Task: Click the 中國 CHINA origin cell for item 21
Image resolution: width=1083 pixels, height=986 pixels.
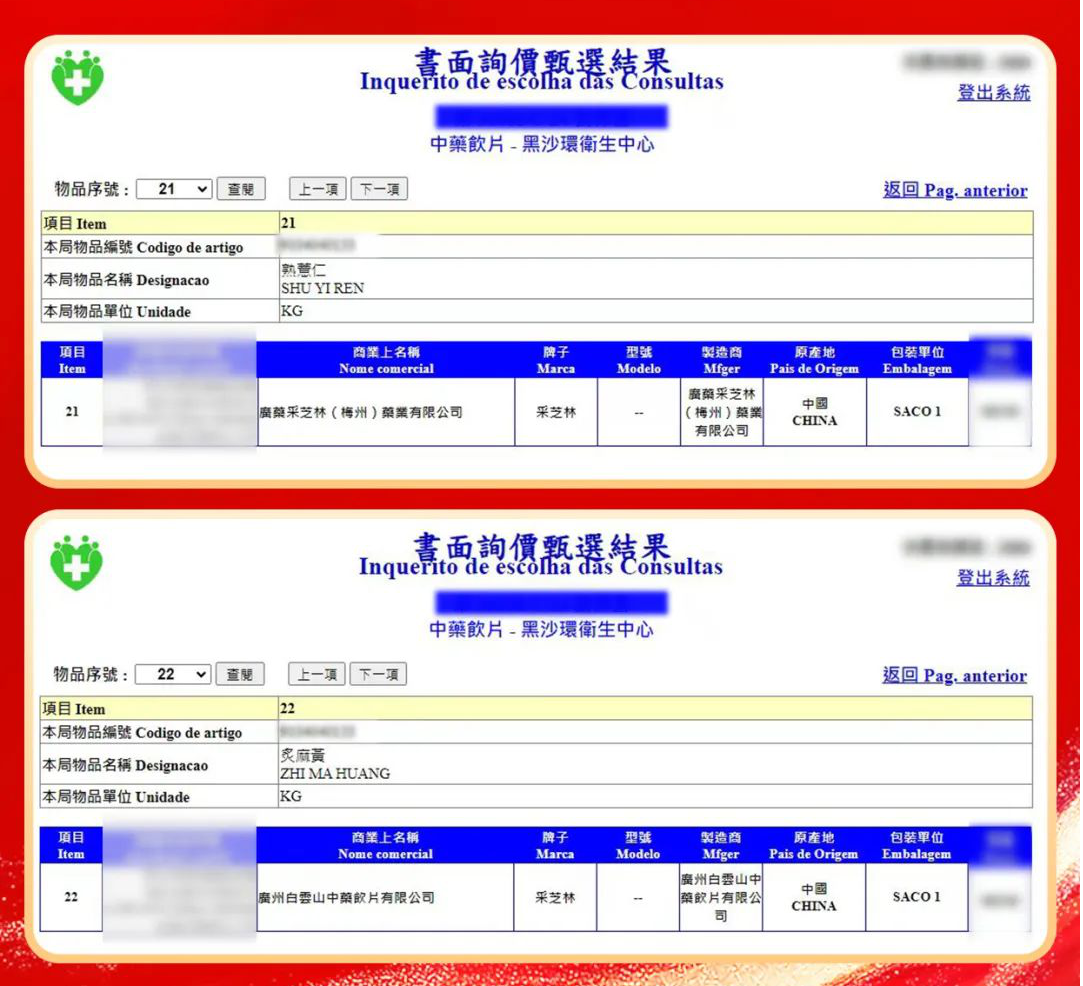Action: coord(814,412)
